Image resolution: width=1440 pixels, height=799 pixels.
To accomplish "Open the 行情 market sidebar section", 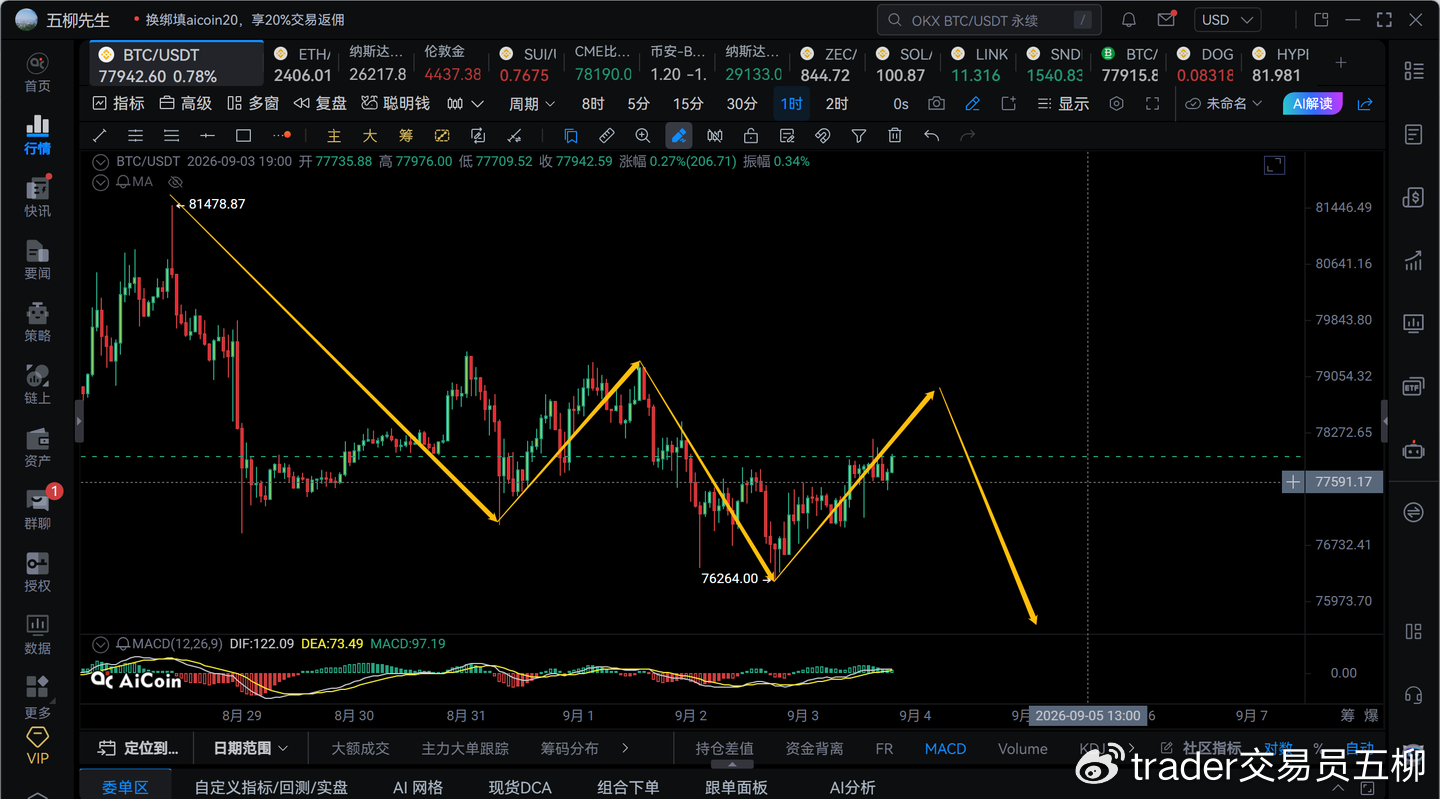I will click(38, 134).
